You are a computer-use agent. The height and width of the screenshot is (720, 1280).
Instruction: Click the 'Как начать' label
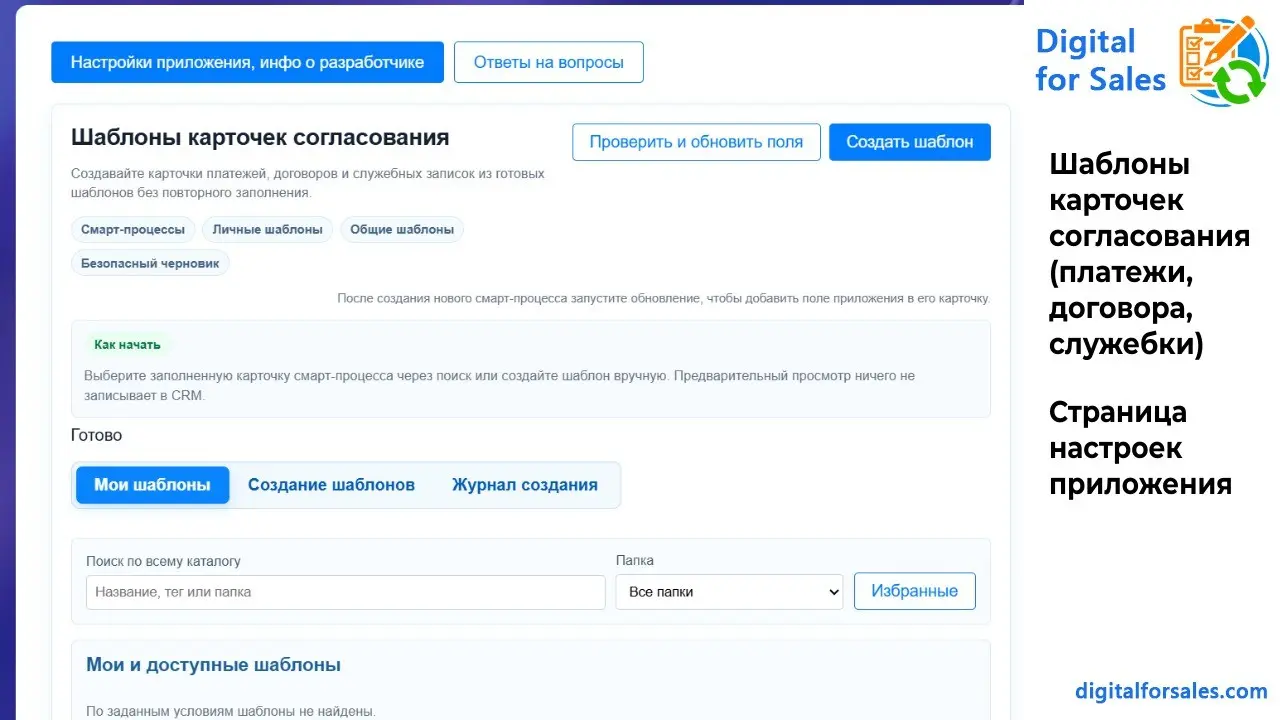coord(127,345)
